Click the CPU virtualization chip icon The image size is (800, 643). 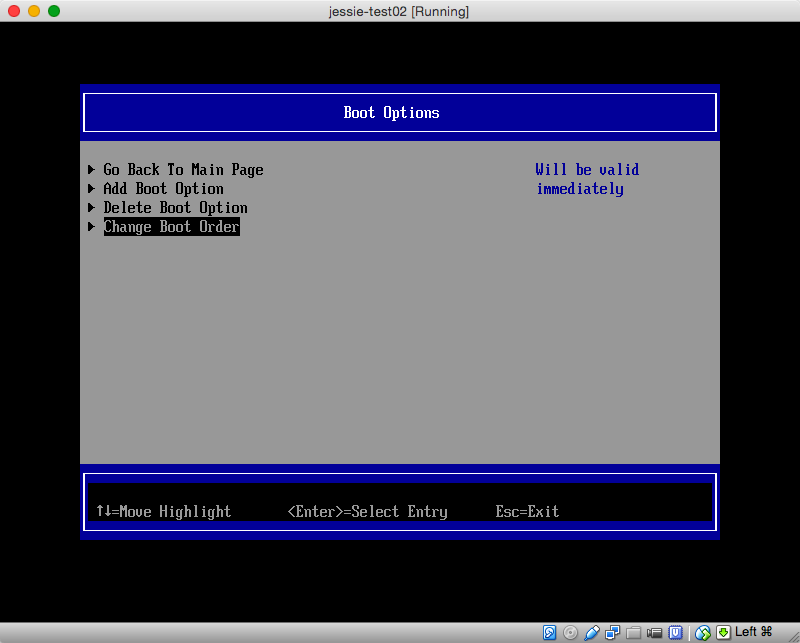(676, 633)
